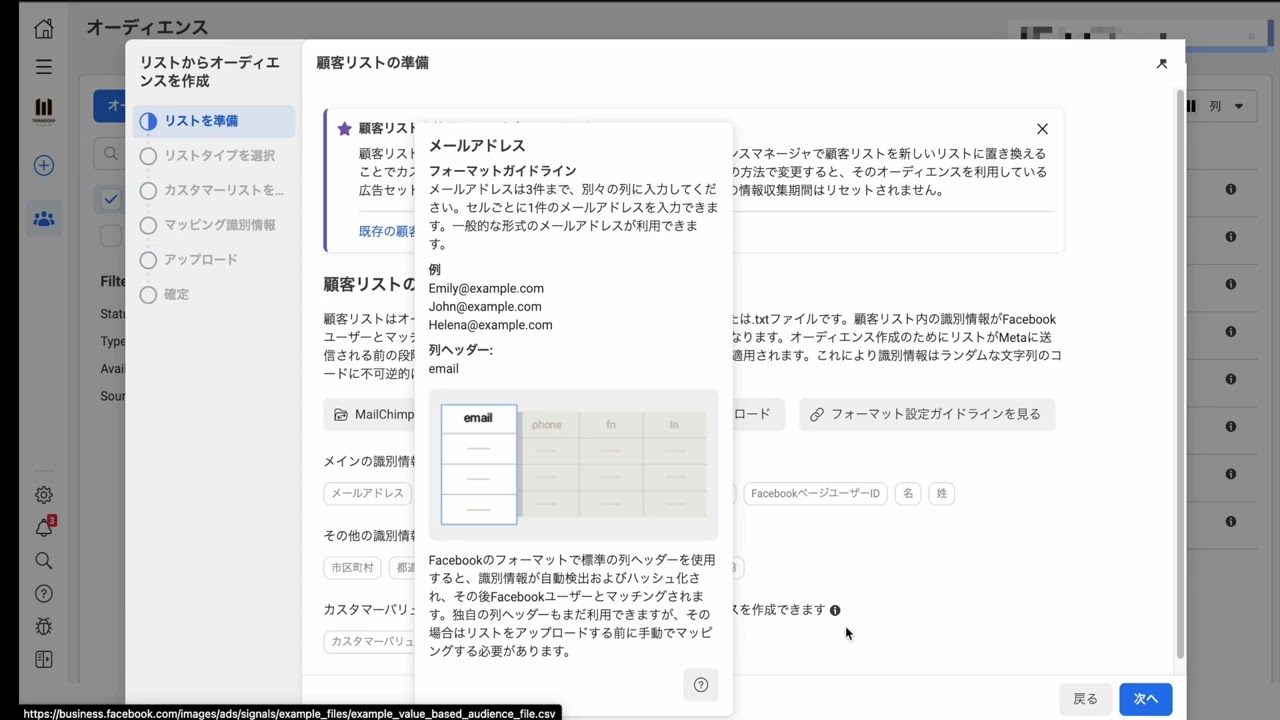1280x720 pixels.
Task: Click Helena@example.com example text
Action: [490, 325]
